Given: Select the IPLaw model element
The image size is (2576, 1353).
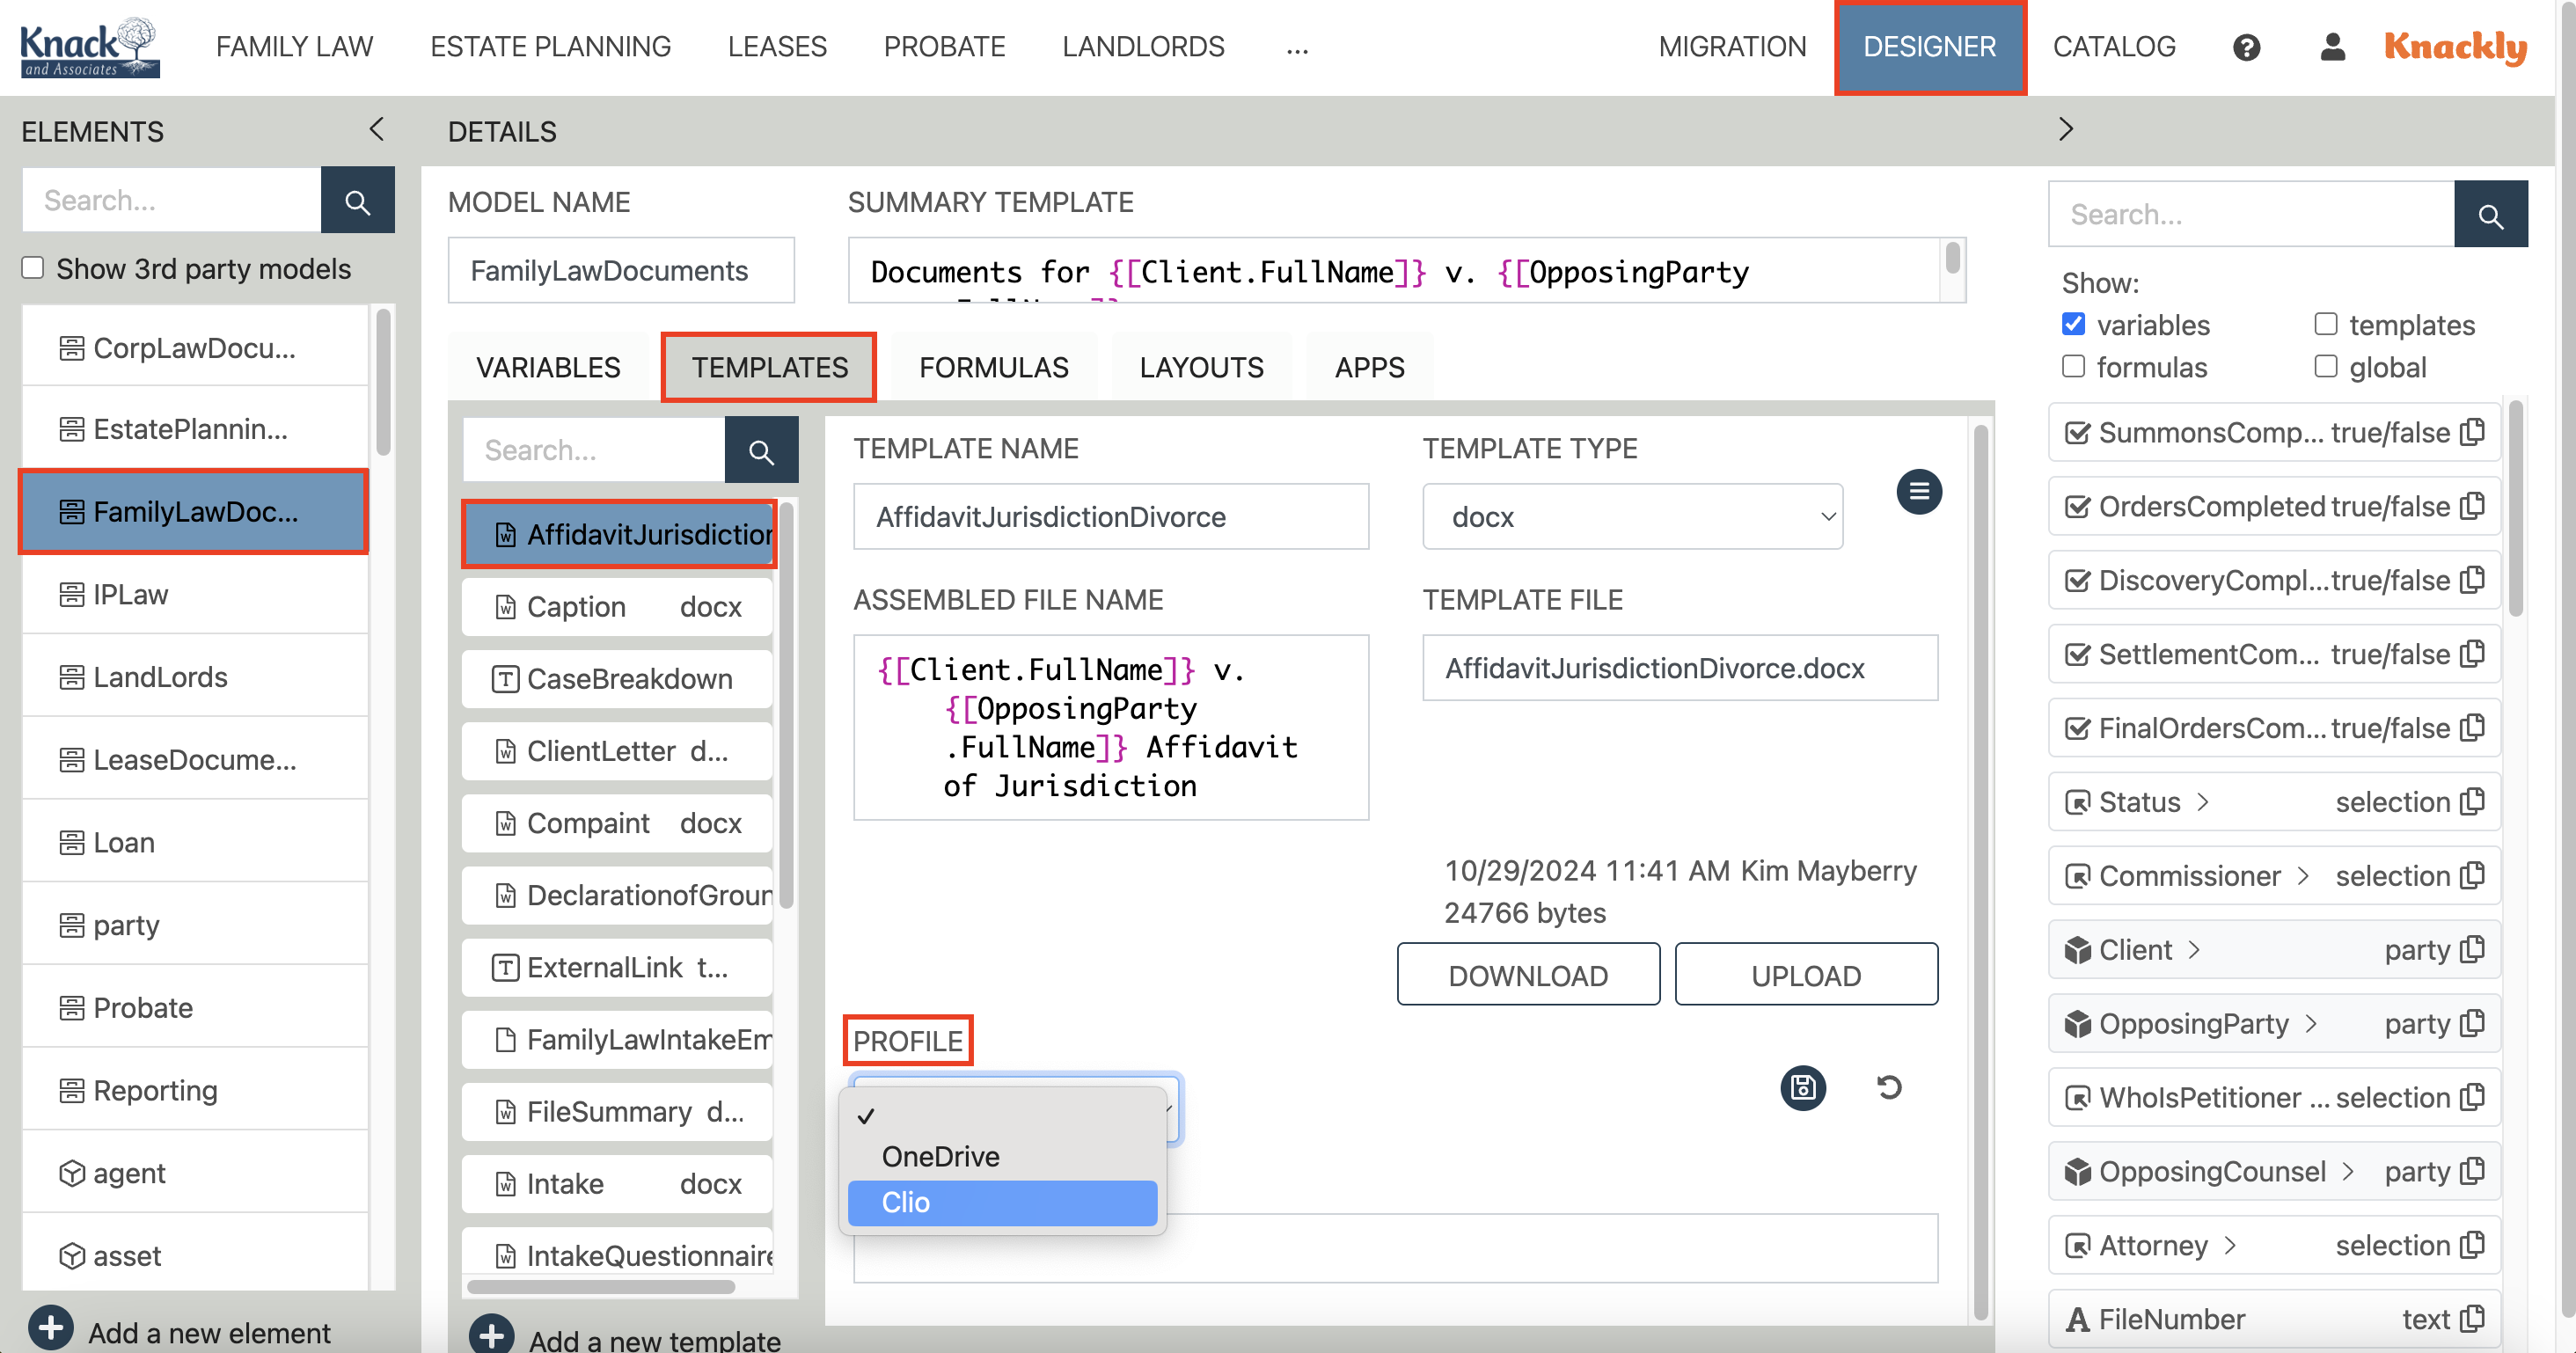Looking at the screenshot, I should coord(195,594).
